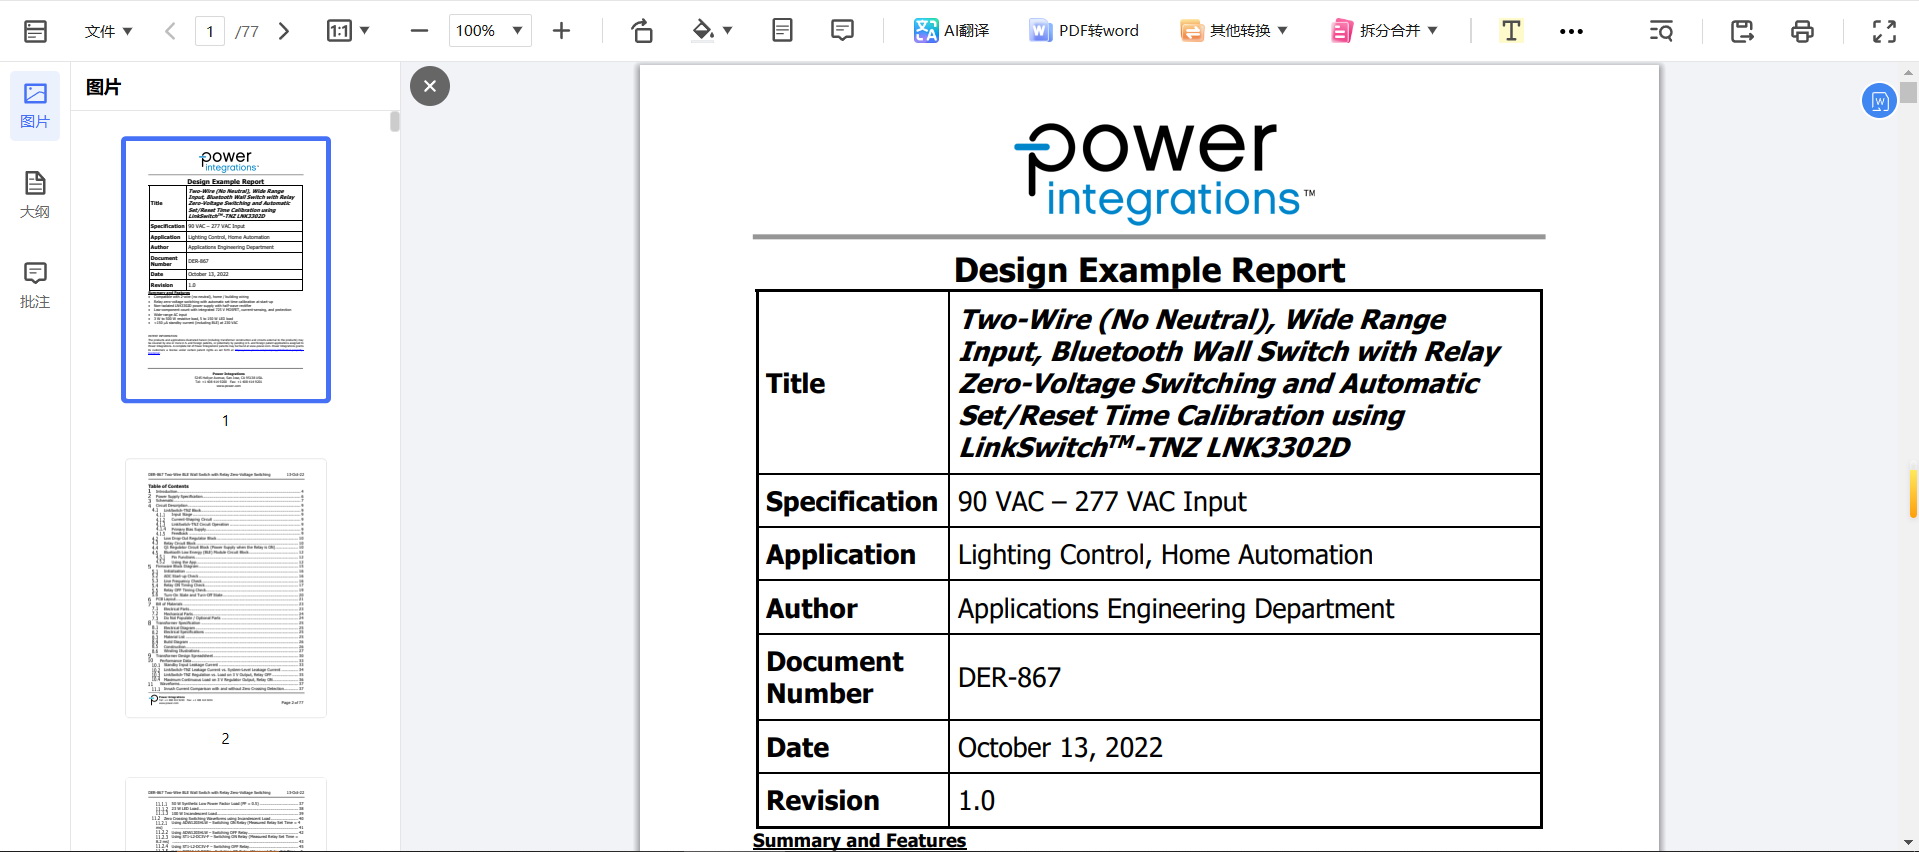Click the Revision 1.0 value cell
Image resolution: width=1919 pixels, height=852 pixels.
1244,800
